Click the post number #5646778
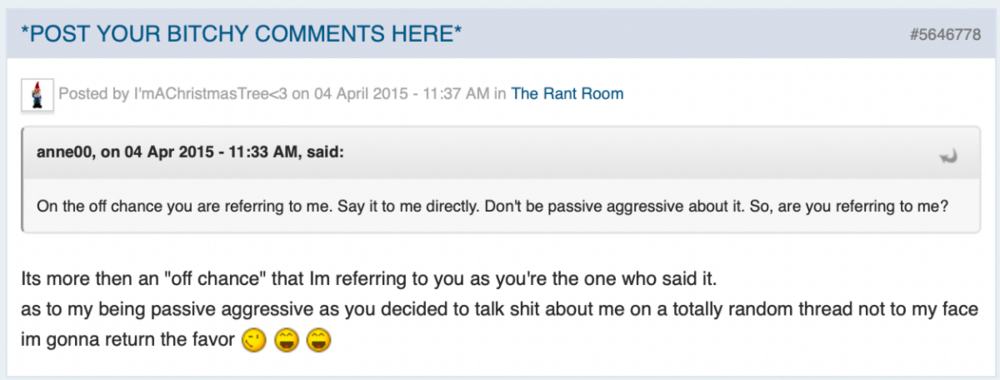This screenshot has width=1000, height=380. point(945,34)
